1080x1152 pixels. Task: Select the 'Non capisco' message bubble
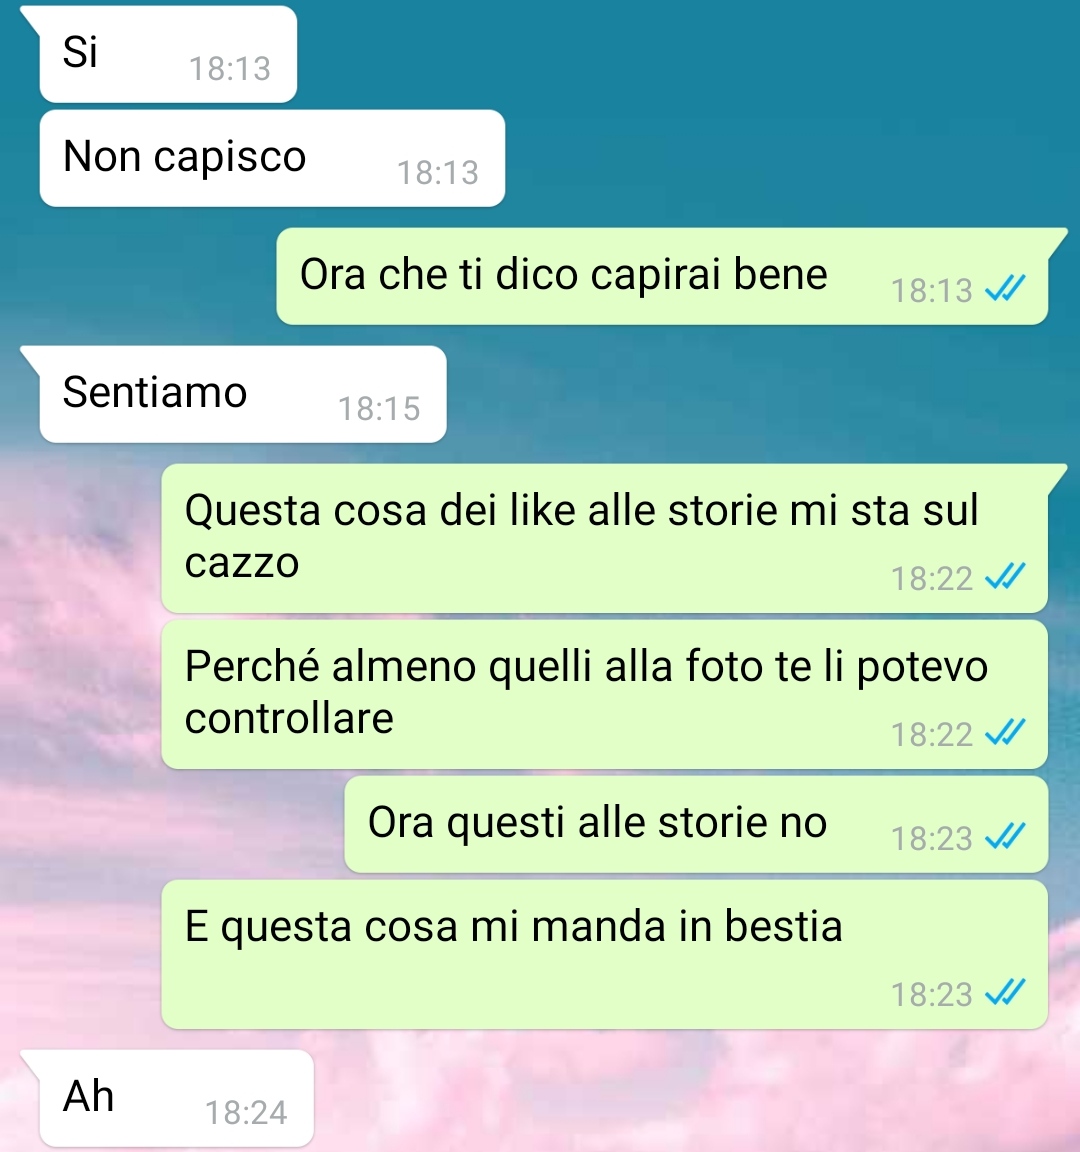[x=272, y=158]
